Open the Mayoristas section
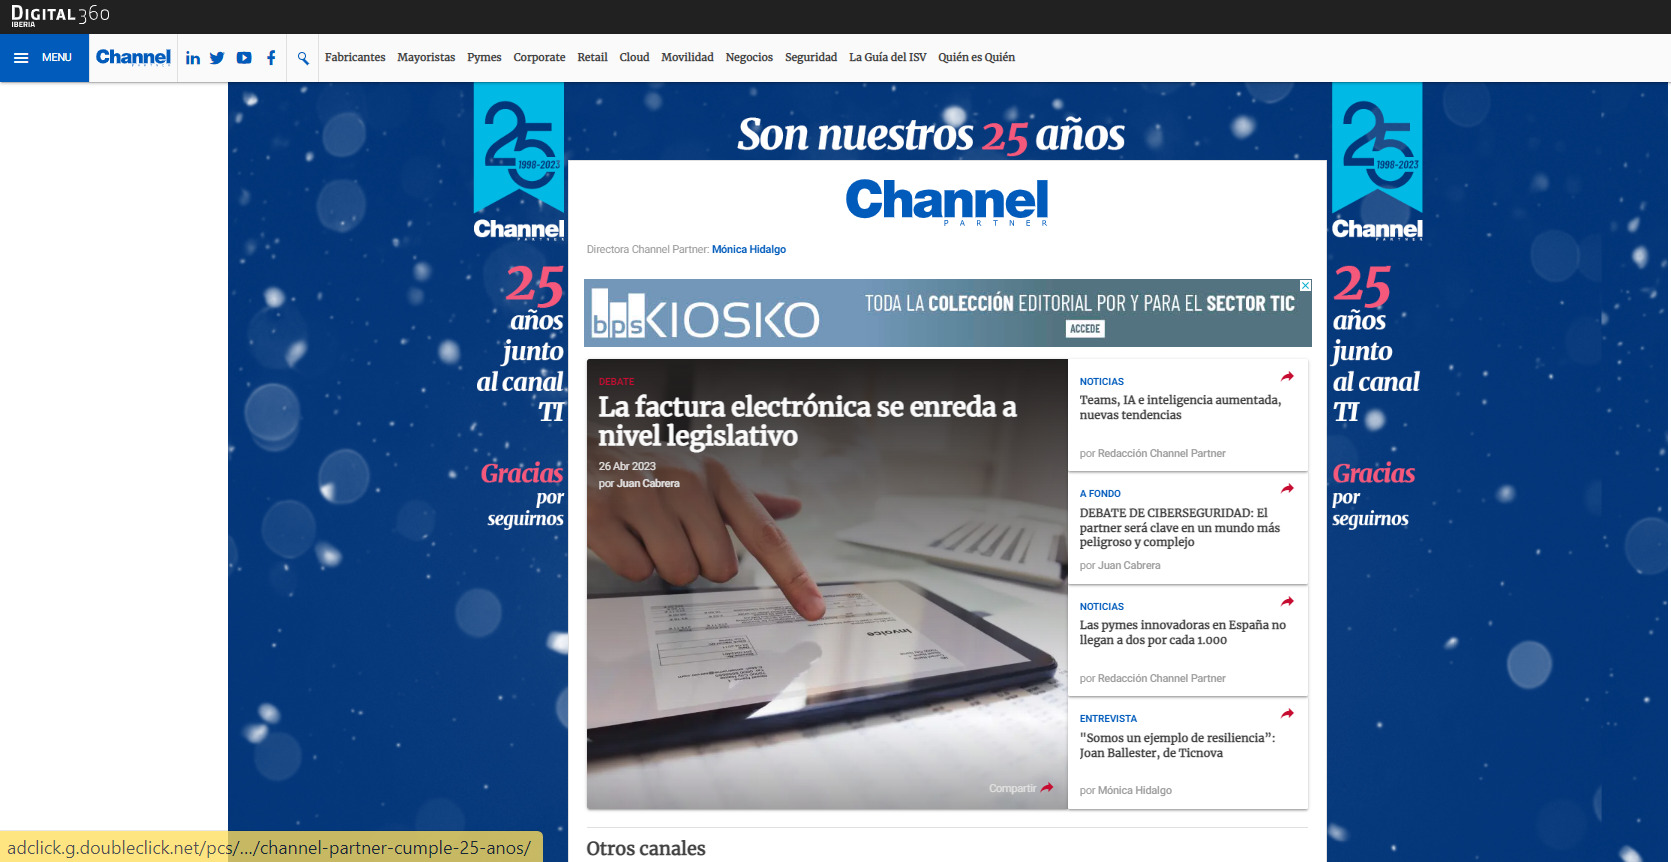 click(426, 58)
